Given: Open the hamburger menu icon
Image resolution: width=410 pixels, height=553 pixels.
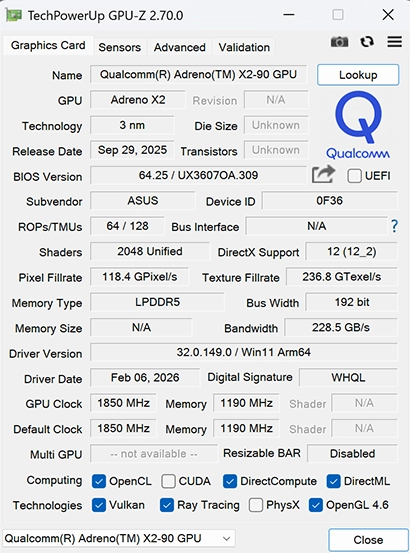Looking at the screenshot, I should 394,42.
